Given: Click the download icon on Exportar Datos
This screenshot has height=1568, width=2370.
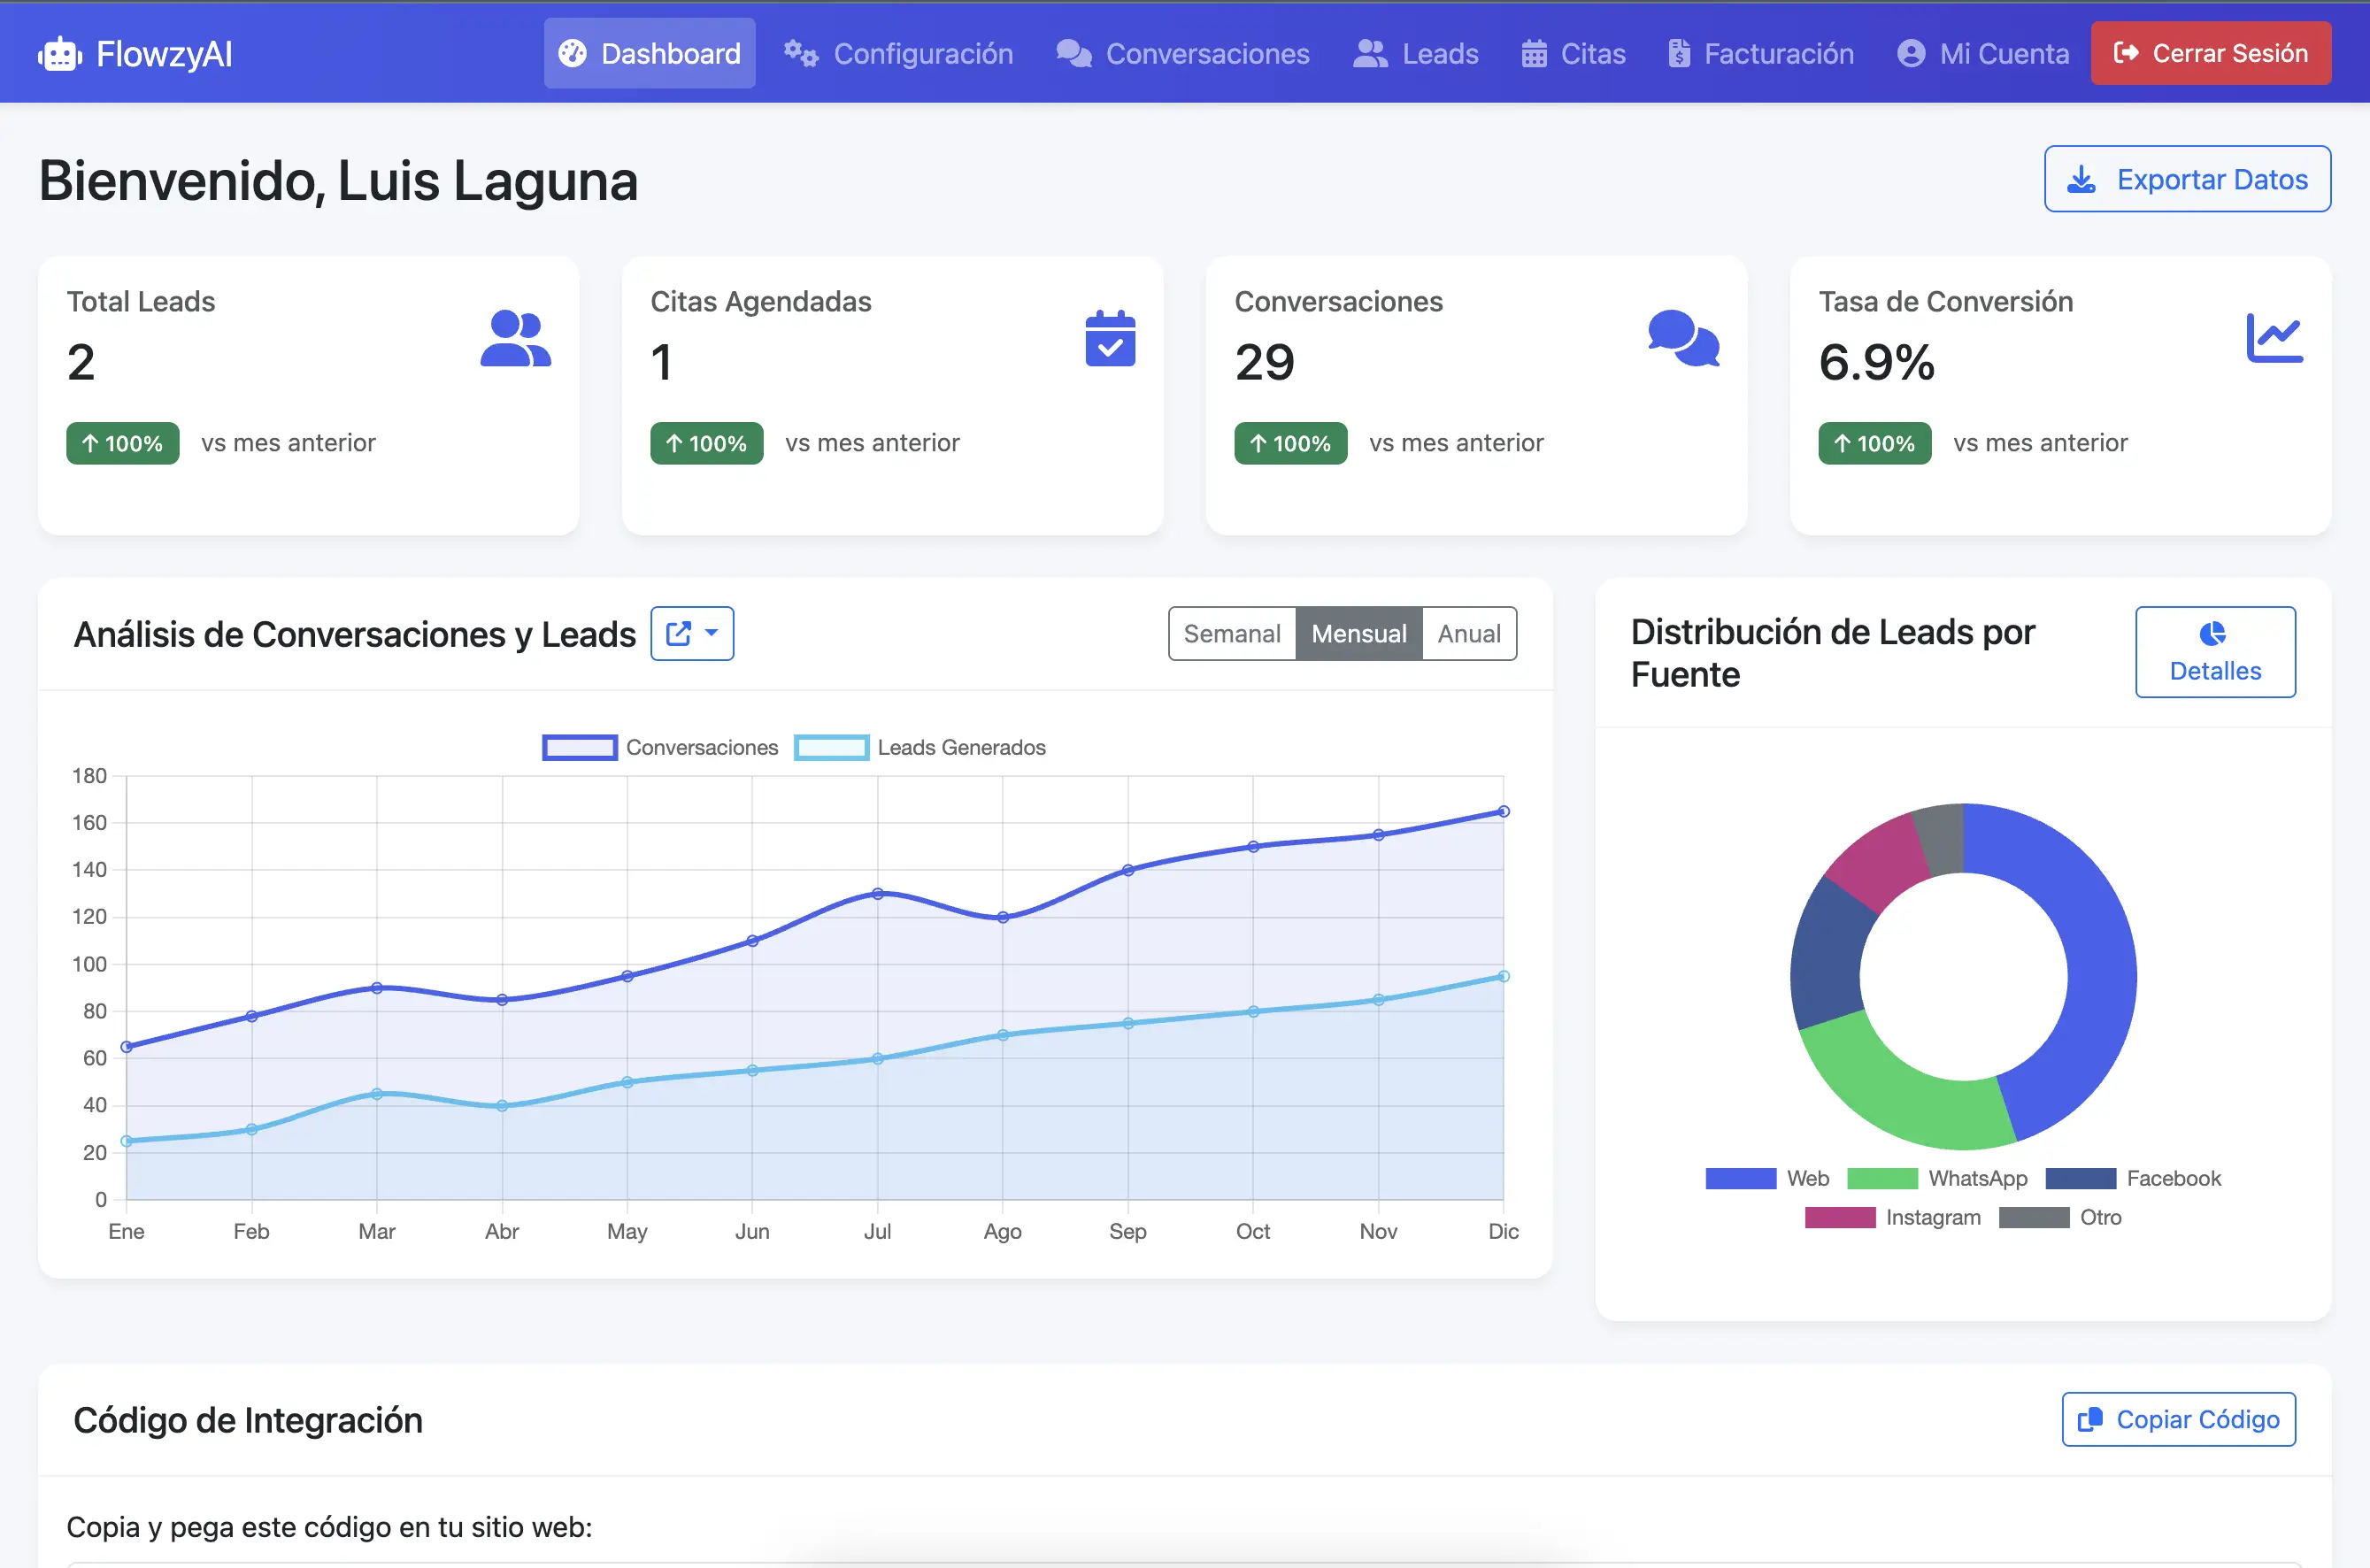Looking at the screenshot, I should click(x=2083, y=179).
